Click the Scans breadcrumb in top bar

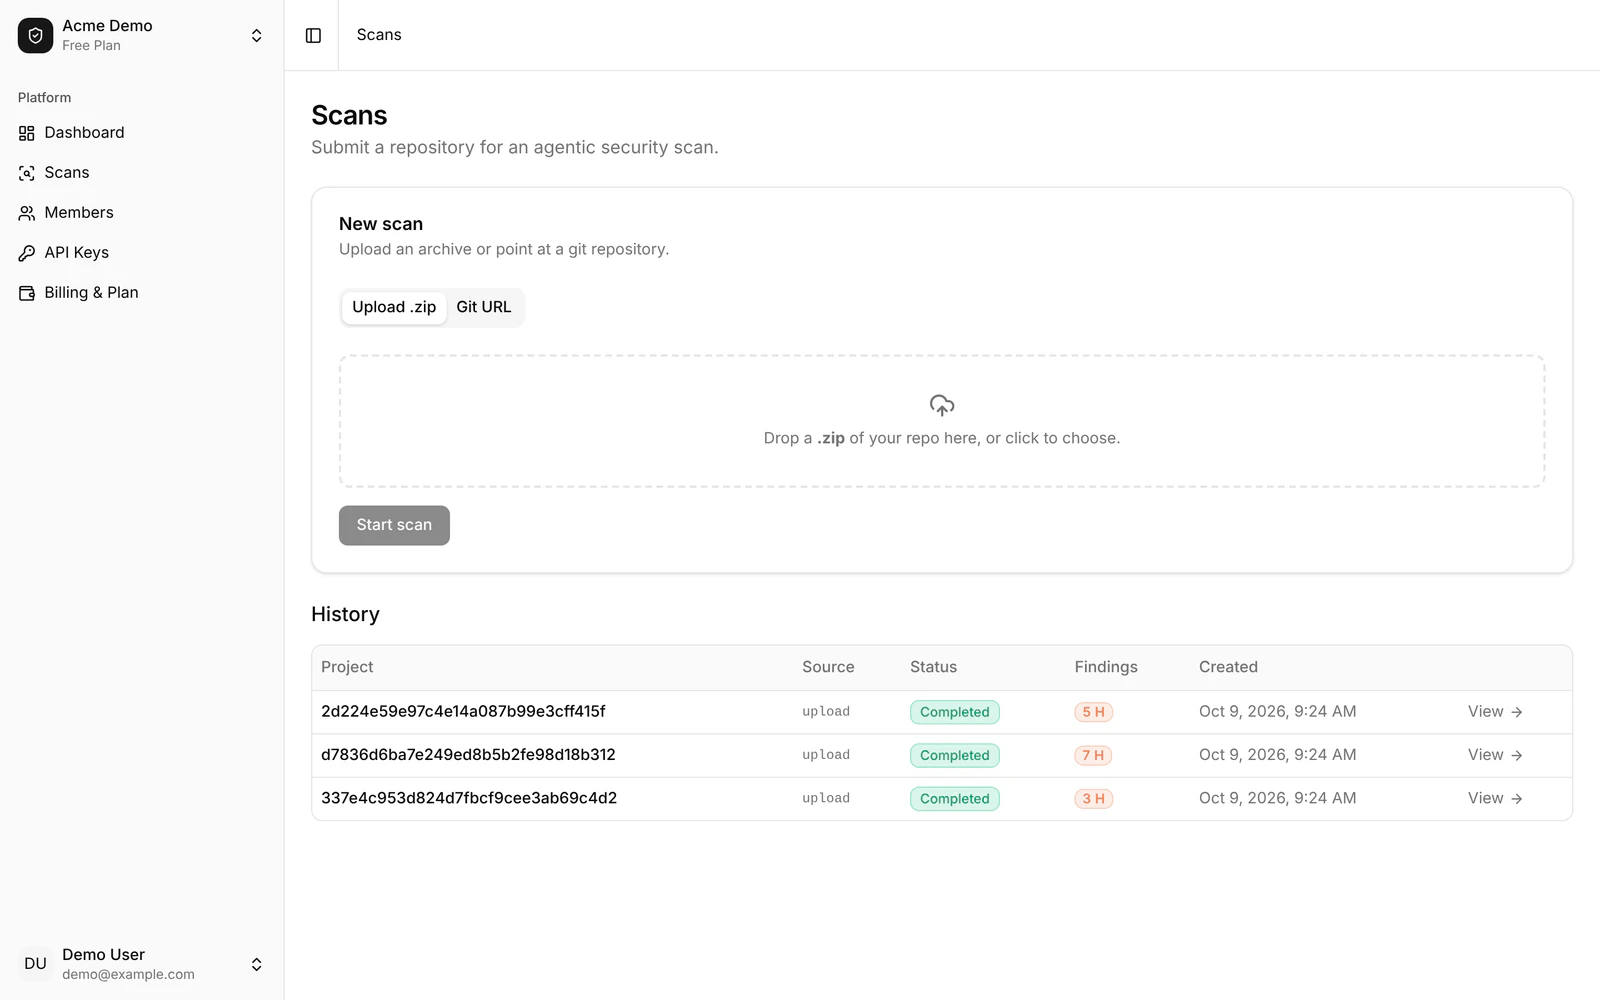click(x=379, y=35)
